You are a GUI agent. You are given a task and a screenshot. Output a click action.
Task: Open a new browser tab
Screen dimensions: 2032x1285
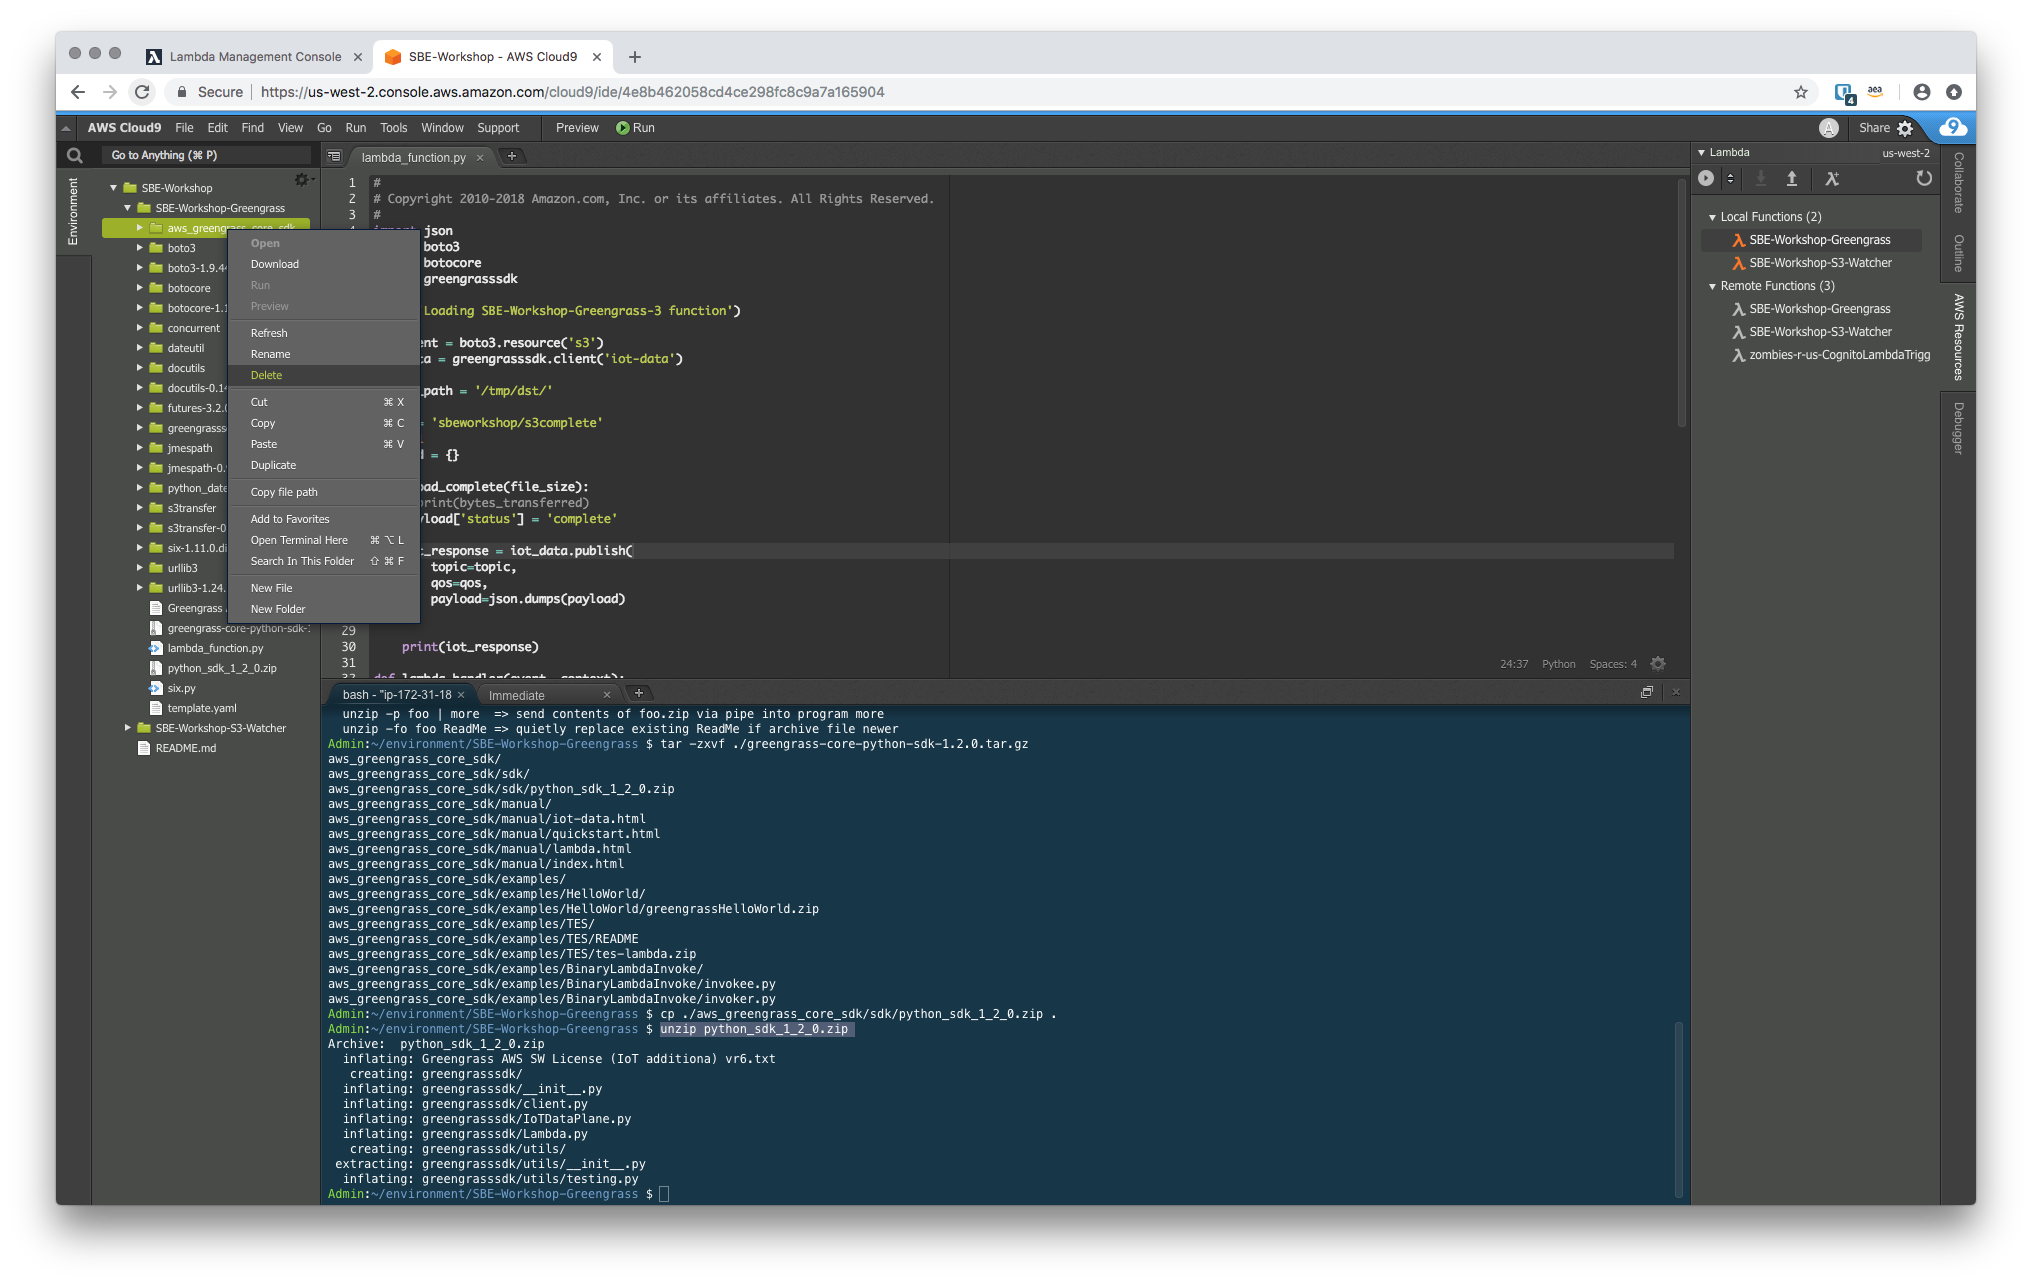tap(635, 57)
